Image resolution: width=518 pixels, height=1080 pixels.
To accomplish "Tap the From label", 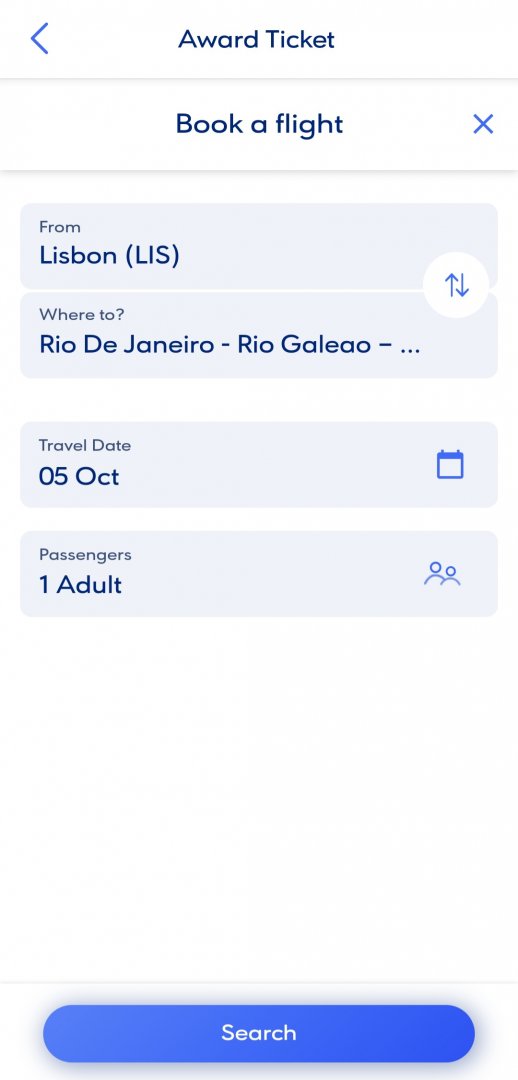I will pyautogui.click(x=60, y=227).
